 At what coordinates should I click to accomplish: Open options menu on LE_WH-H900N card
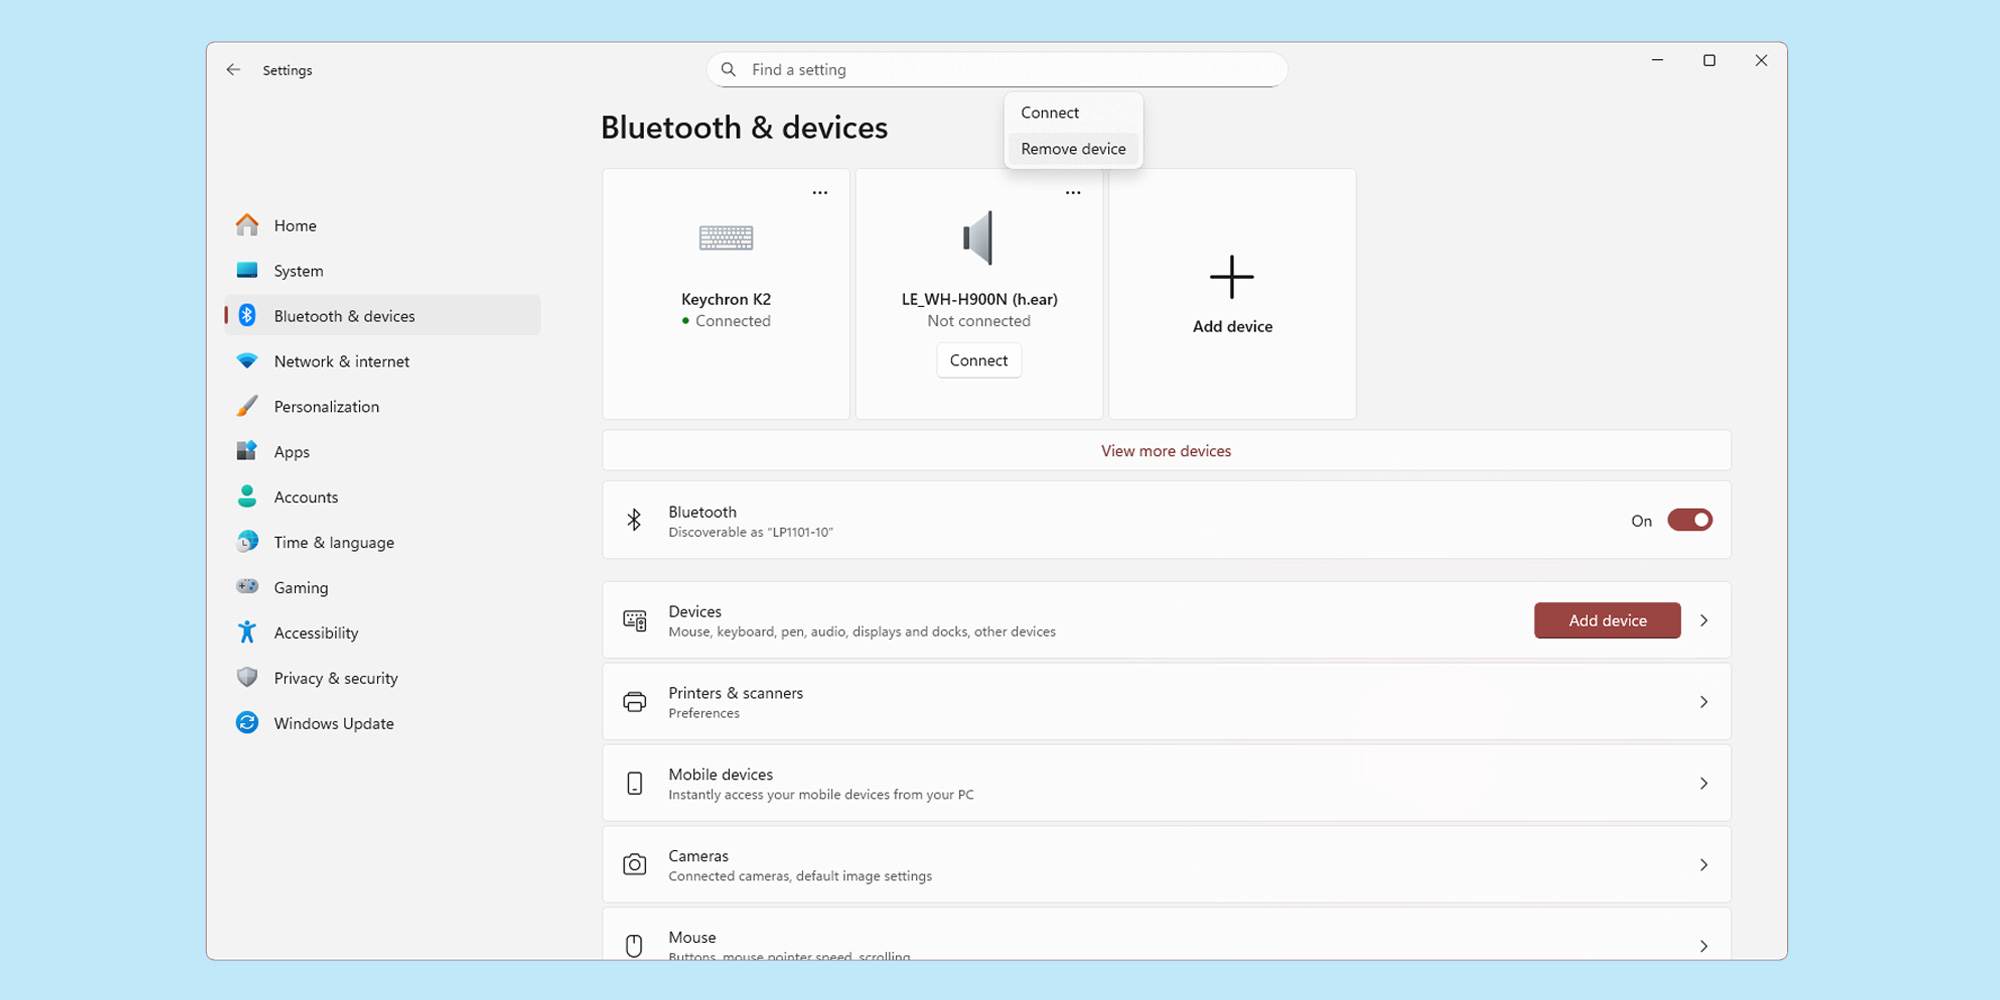pyautogui.click(x=1073, y=192)
